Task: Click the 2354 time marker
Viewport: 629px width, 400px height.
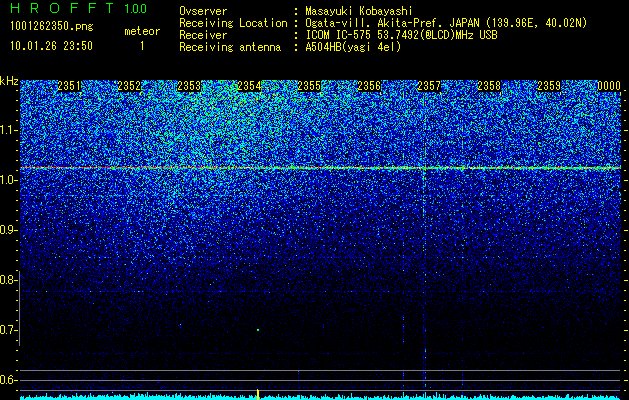Action: (249, 86)
